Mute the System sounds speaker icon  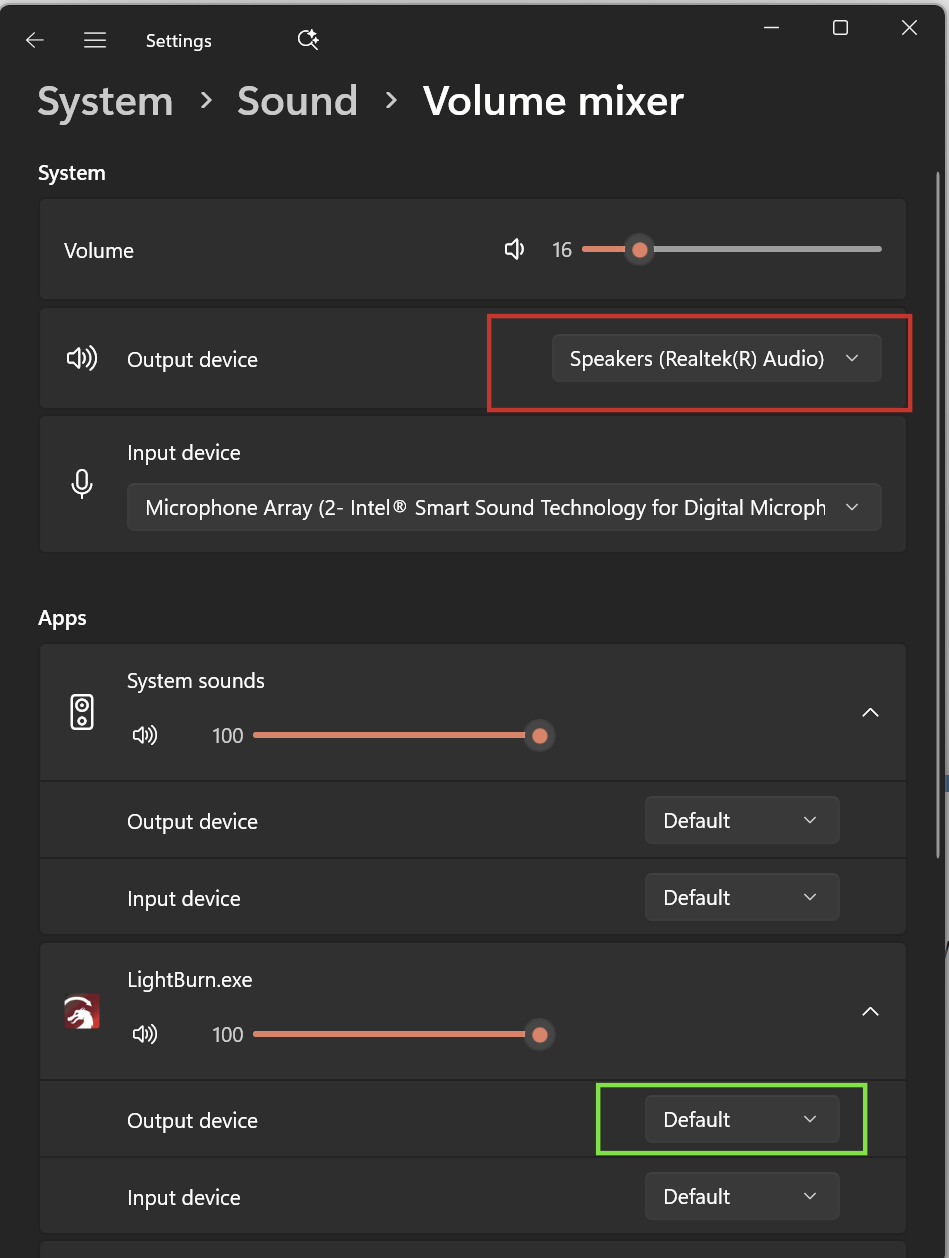[145, 736]
